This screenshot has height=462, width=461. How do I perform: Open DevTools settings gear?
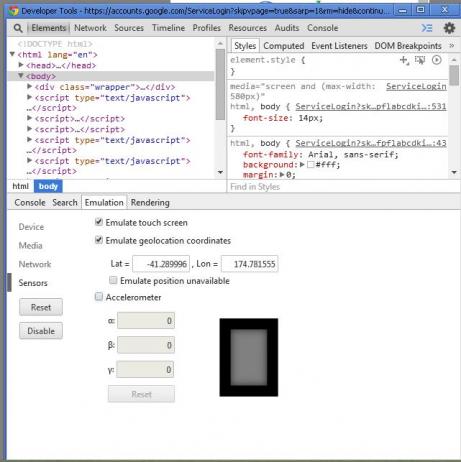point(449,28)
